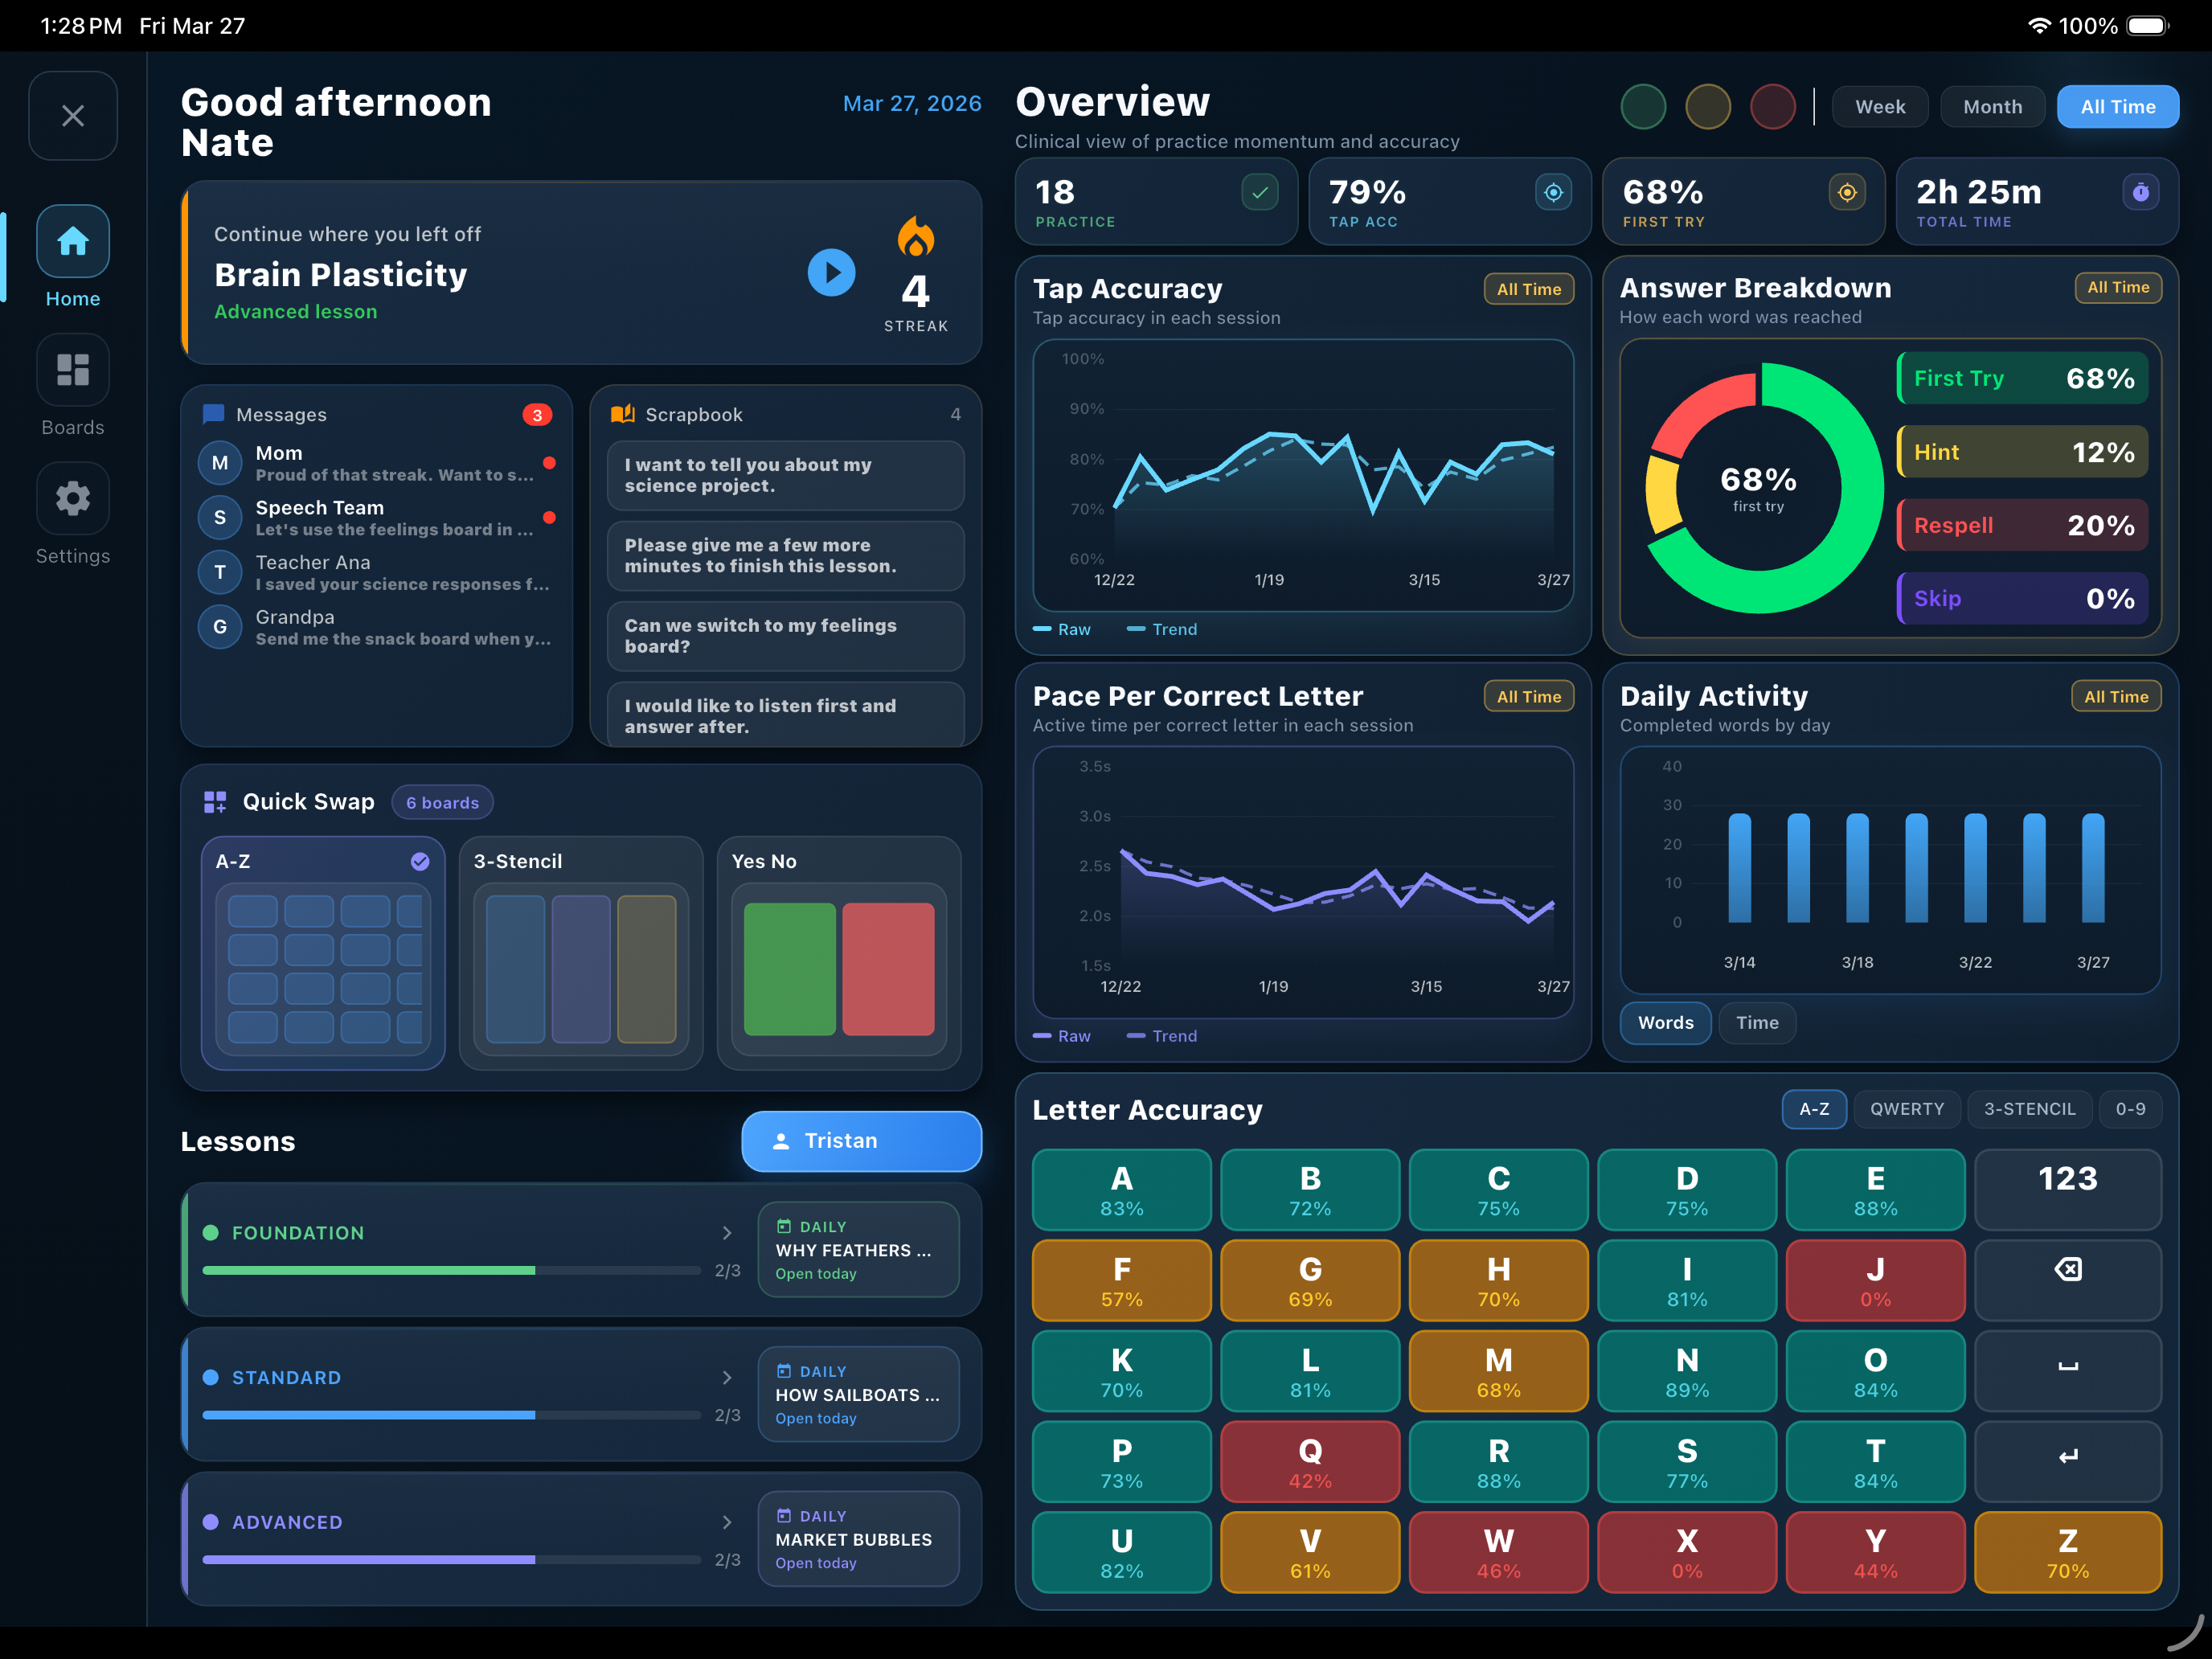Screen dimensions: 2212x1659
Task: Select the A-Z quick swap board
Action: coord(323,953)
